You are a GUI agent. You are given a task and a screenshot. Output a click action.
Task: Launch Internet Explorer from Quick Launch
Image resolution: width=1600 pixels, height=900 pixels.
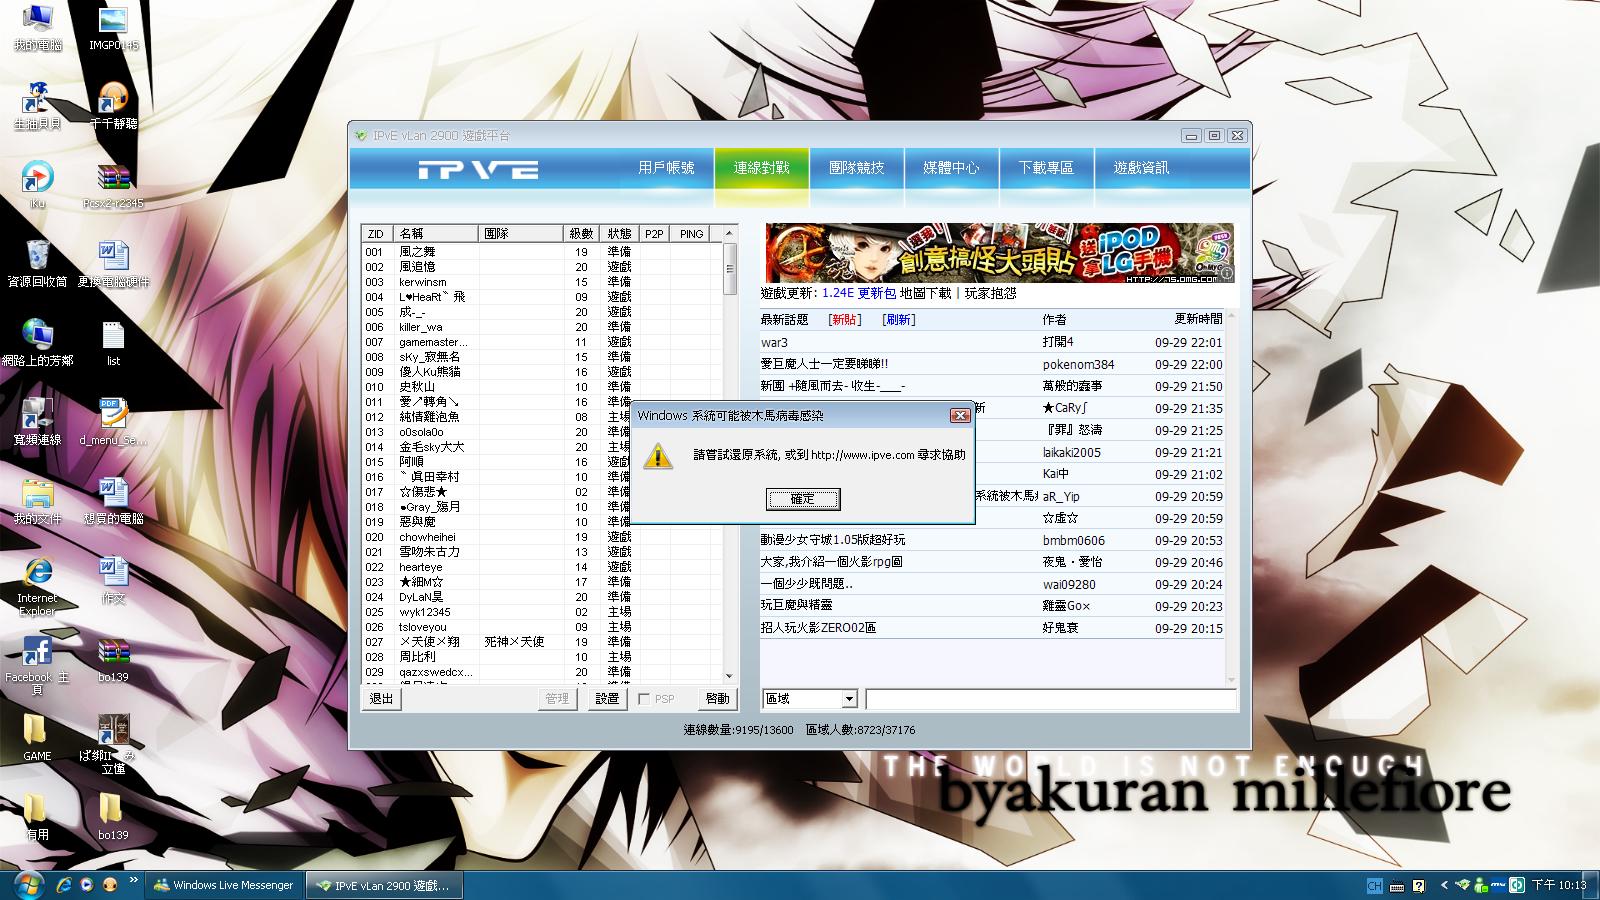(65, 885)
